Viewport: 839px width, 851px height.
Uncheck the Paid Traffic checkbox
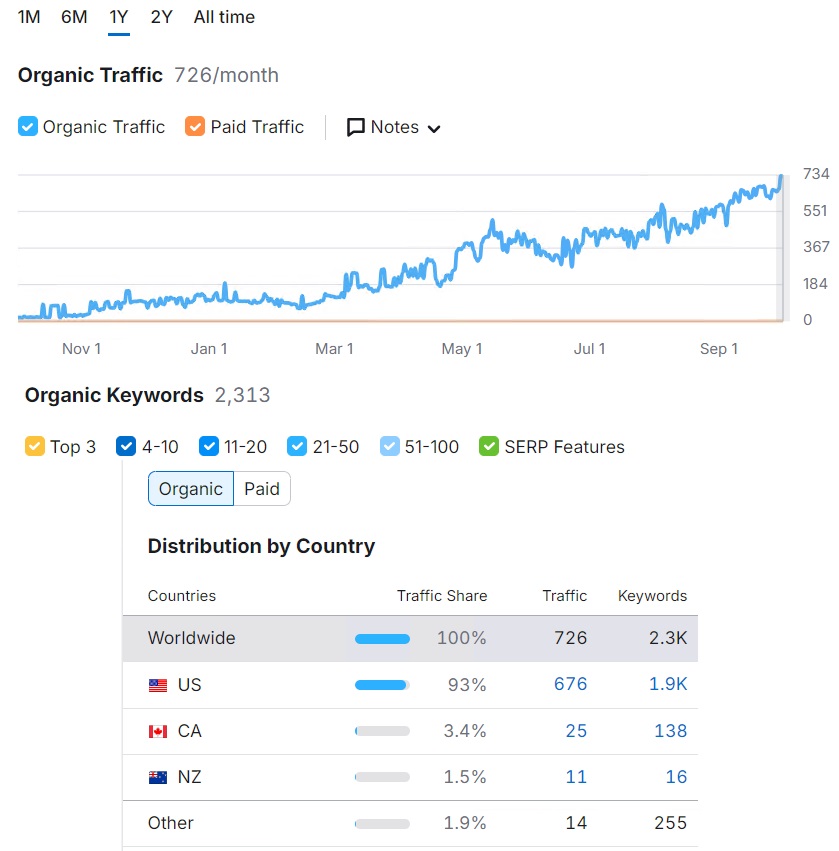pos(195,126)
